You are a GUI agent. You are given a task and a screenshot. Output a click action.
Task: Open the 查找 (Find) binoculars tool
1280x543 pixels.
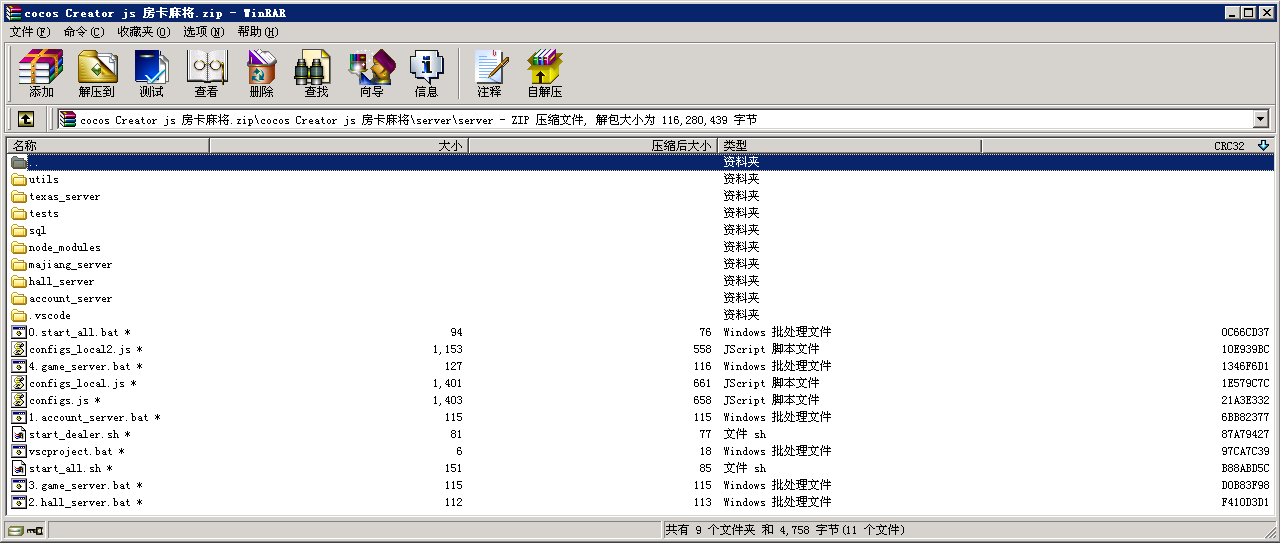click(316, 73)
